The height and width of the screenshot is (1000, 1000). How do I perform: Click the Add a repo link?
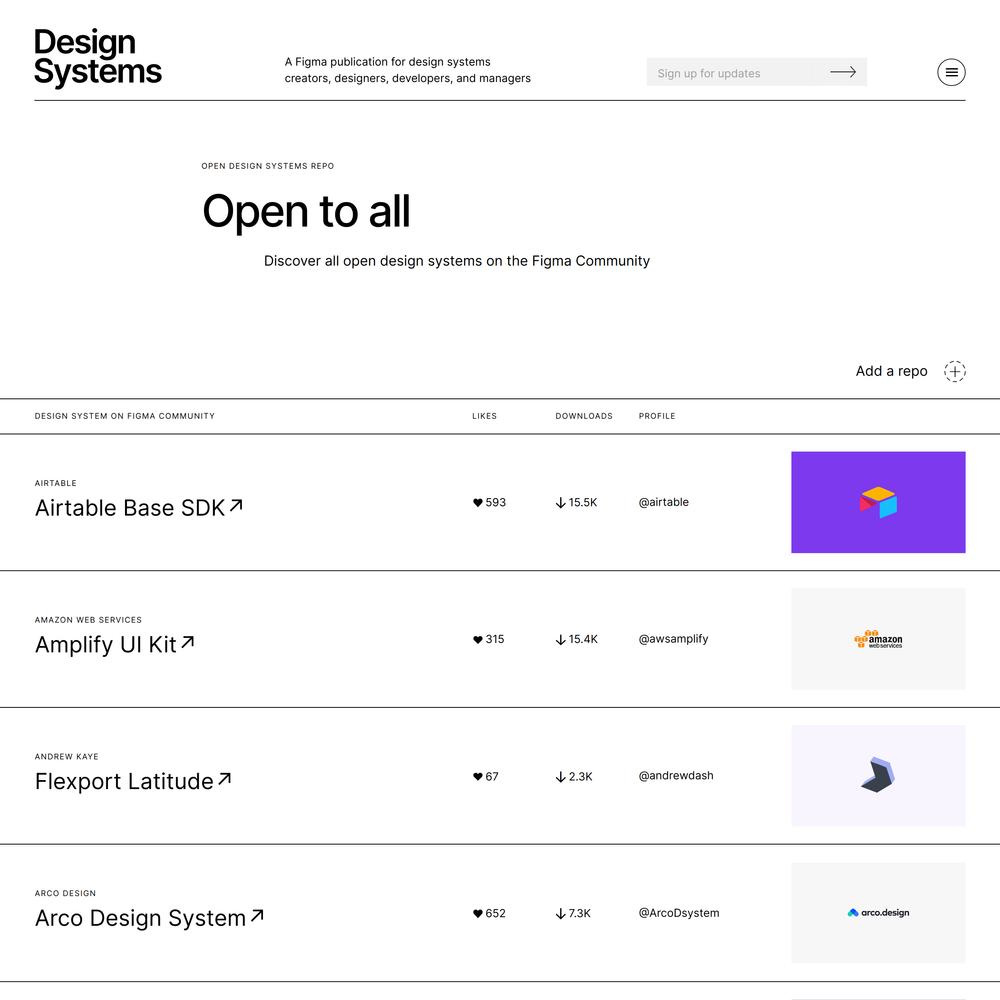click(891, 371)
